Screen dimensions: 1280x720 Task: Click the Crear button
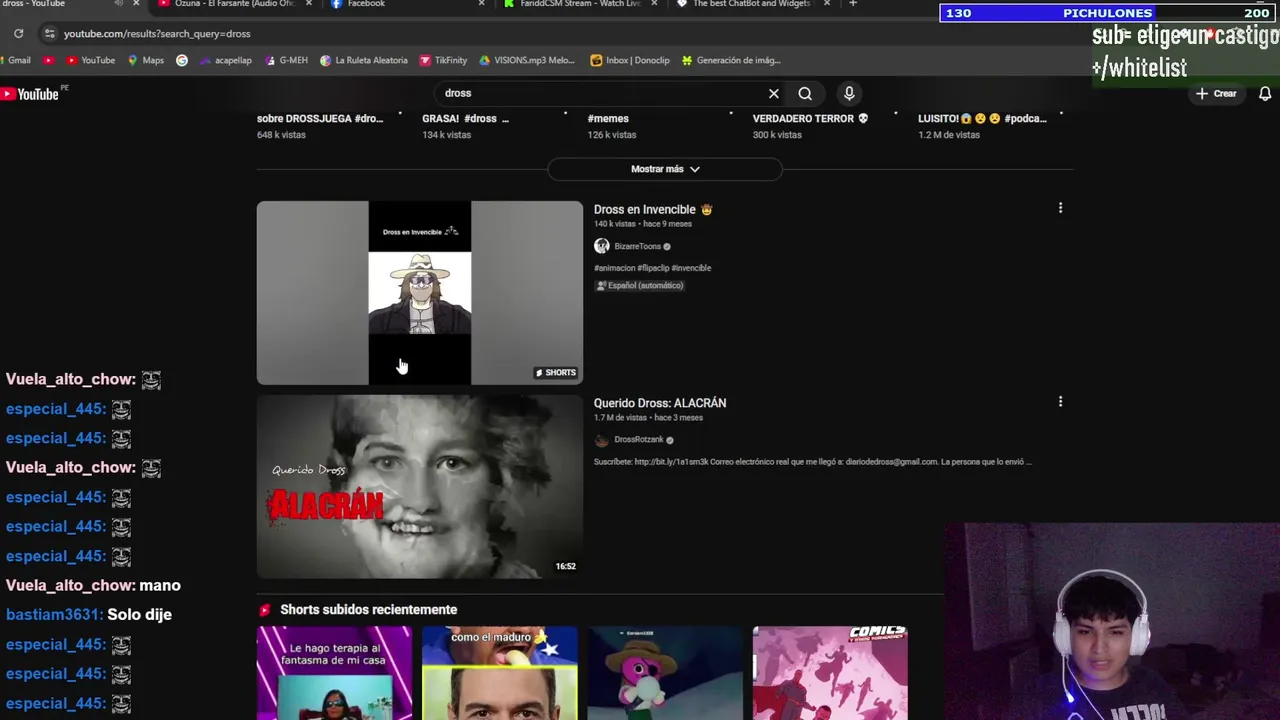[1216, 93]
